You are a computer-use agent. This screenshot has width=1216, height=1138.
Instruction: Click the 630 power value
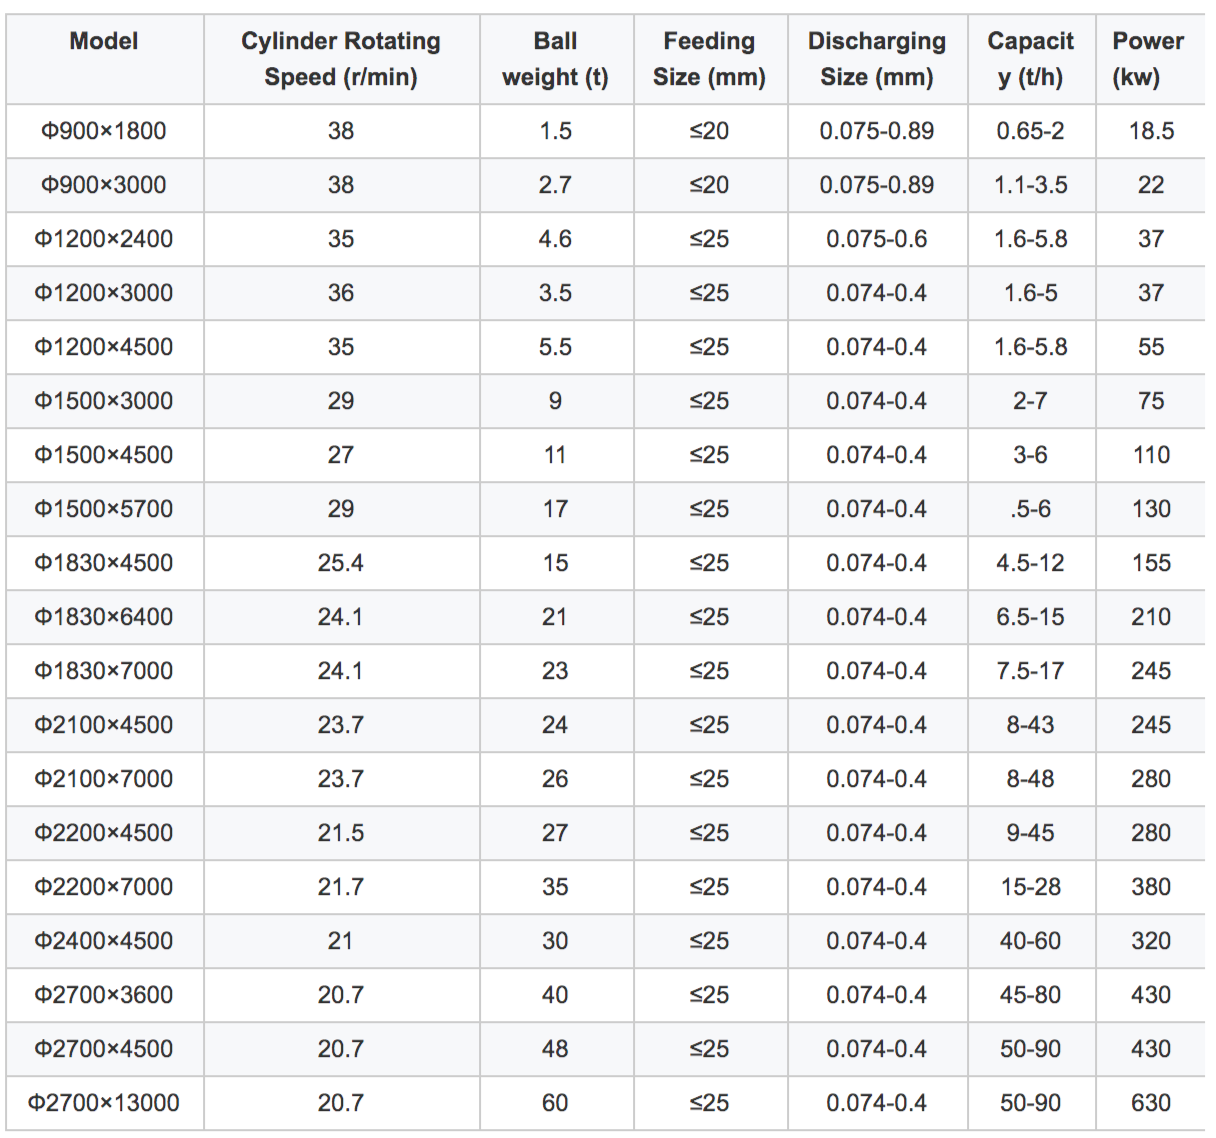click(1151, 1103)
